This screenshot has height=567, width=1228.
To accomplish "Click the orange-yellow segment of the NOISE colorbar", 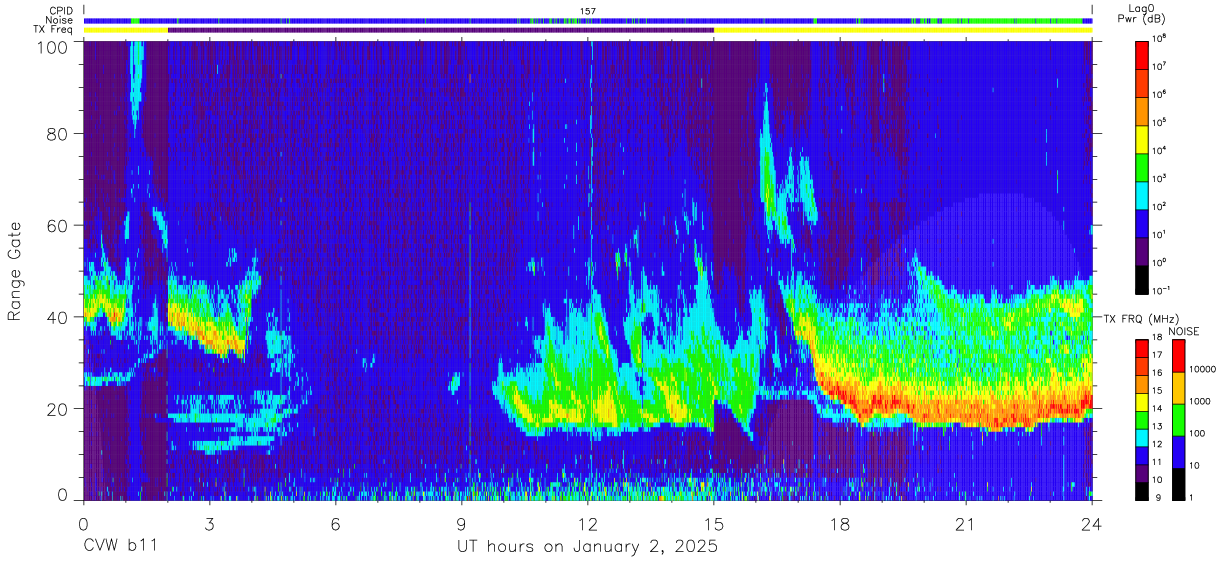I will click(1180, 388).
